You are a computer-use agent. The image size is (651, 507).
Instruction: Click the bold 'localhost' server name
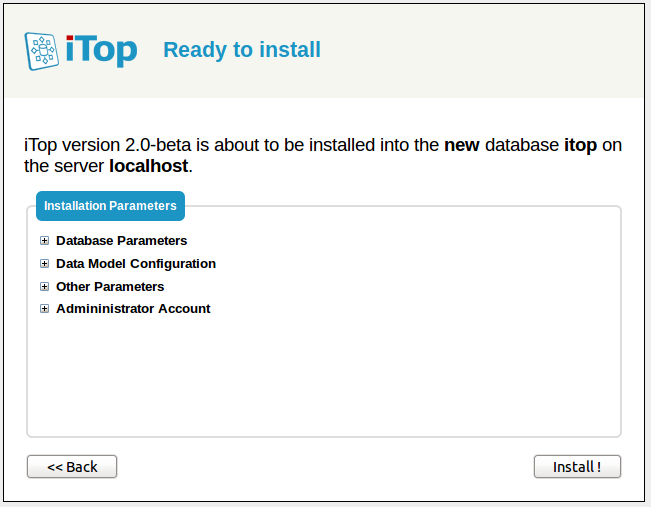coord(148,166)
